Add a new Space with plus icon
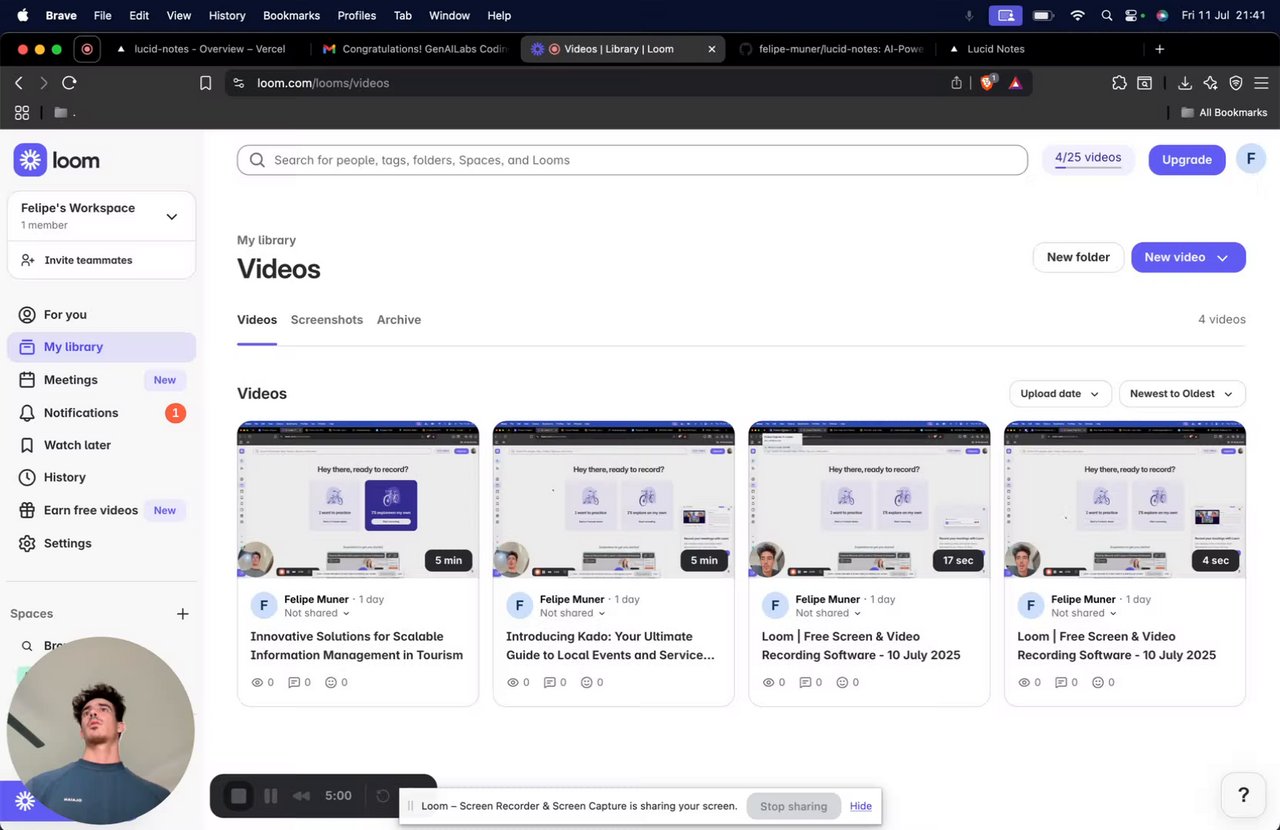 pyautogui.click(x=182, y=614)
